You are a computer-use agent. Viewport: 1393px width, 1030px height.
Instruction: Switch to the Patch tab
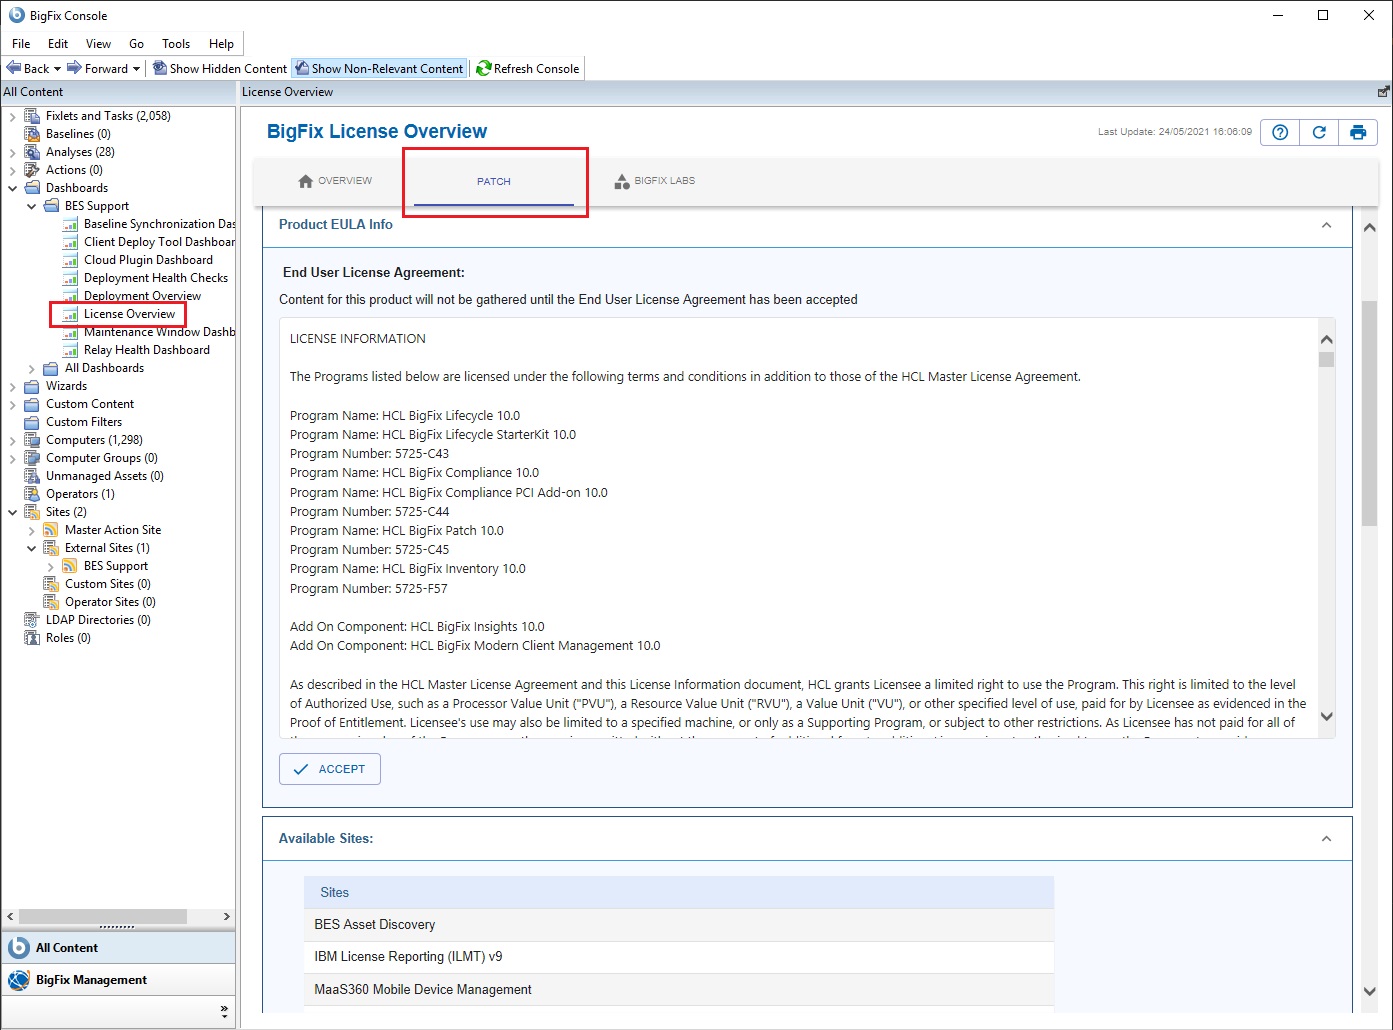494,181
